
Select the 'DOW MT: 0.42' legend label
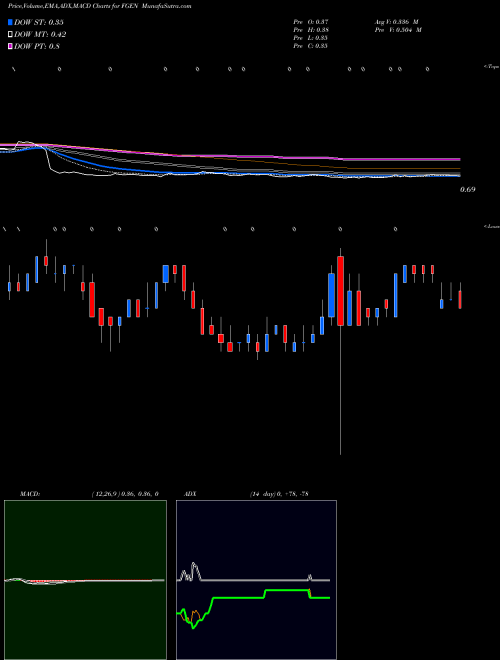point(40,35)
